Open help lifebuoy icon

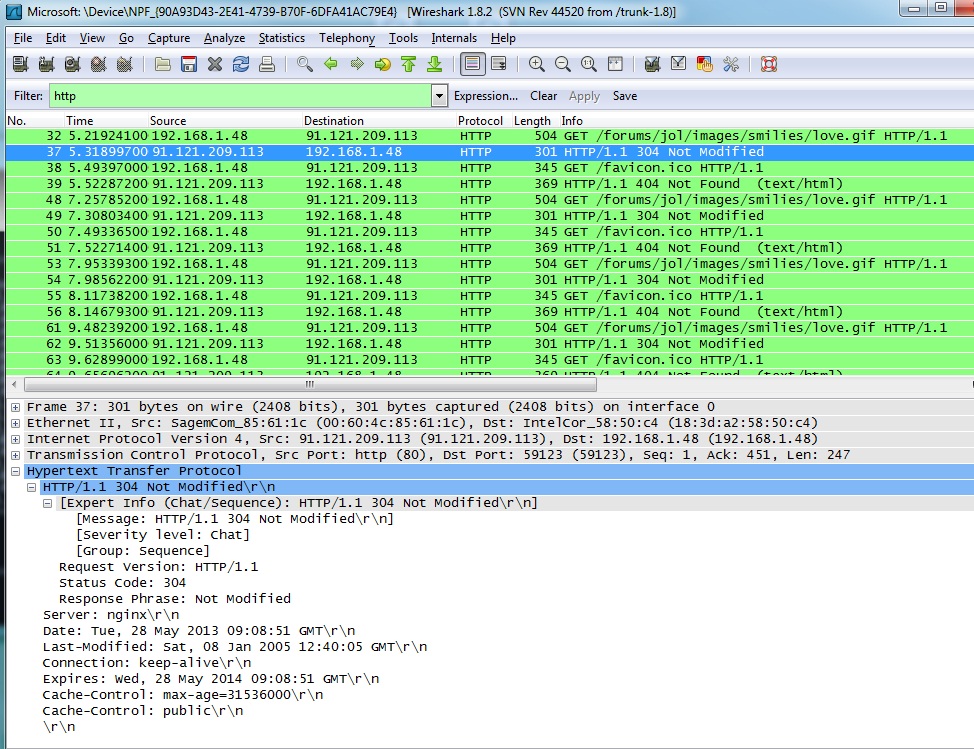click(x=769, y=64)
